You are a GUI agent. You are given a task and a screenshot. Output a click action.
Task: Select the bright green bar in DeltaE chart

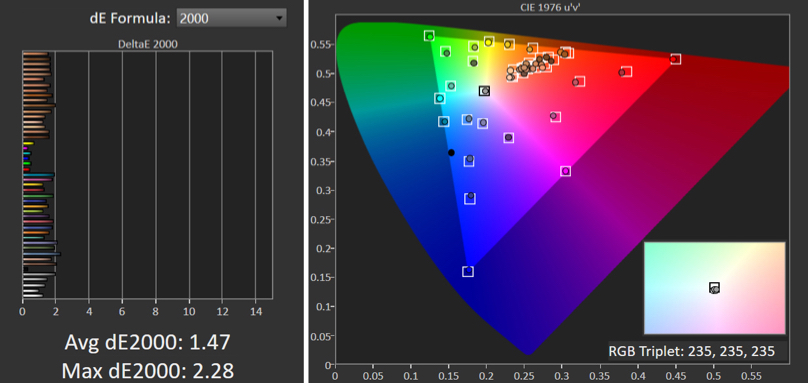[27, 163]
